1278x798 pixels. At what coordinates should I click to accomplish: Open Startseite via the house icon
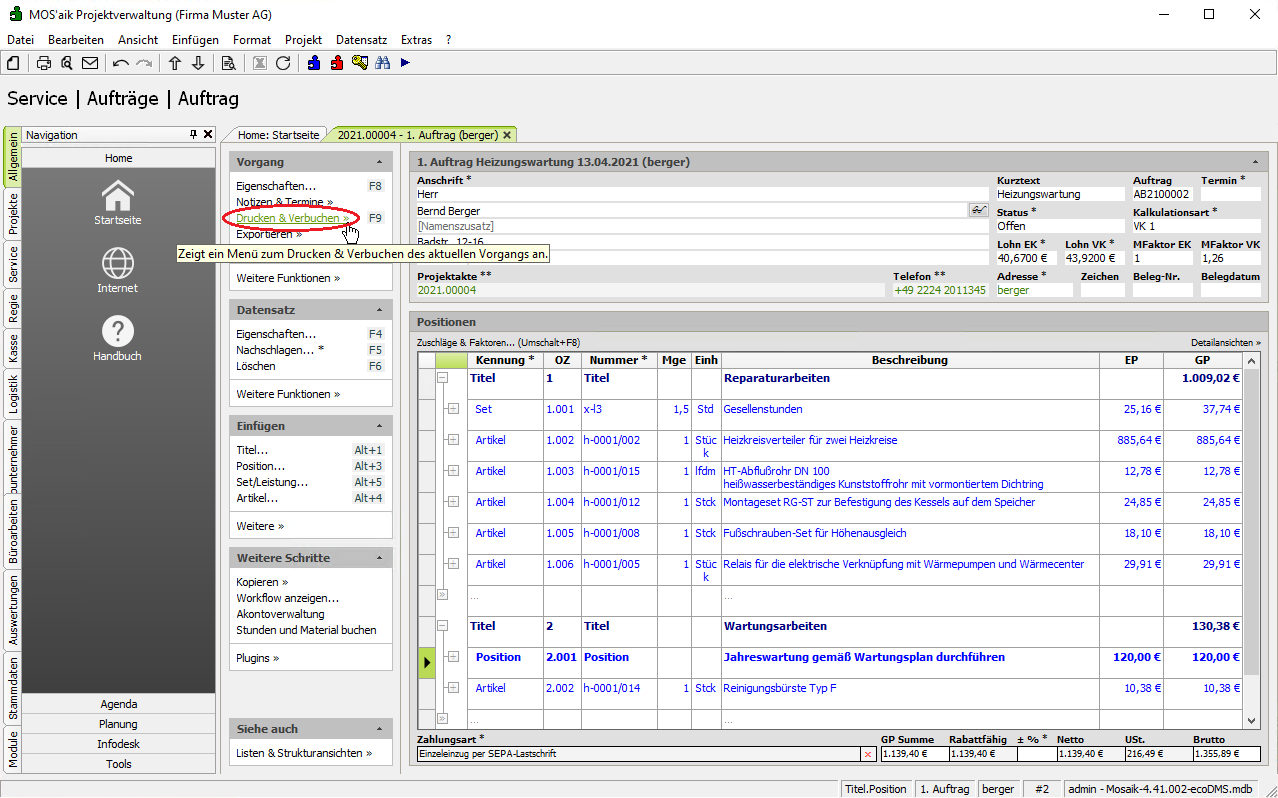(118, 197)
